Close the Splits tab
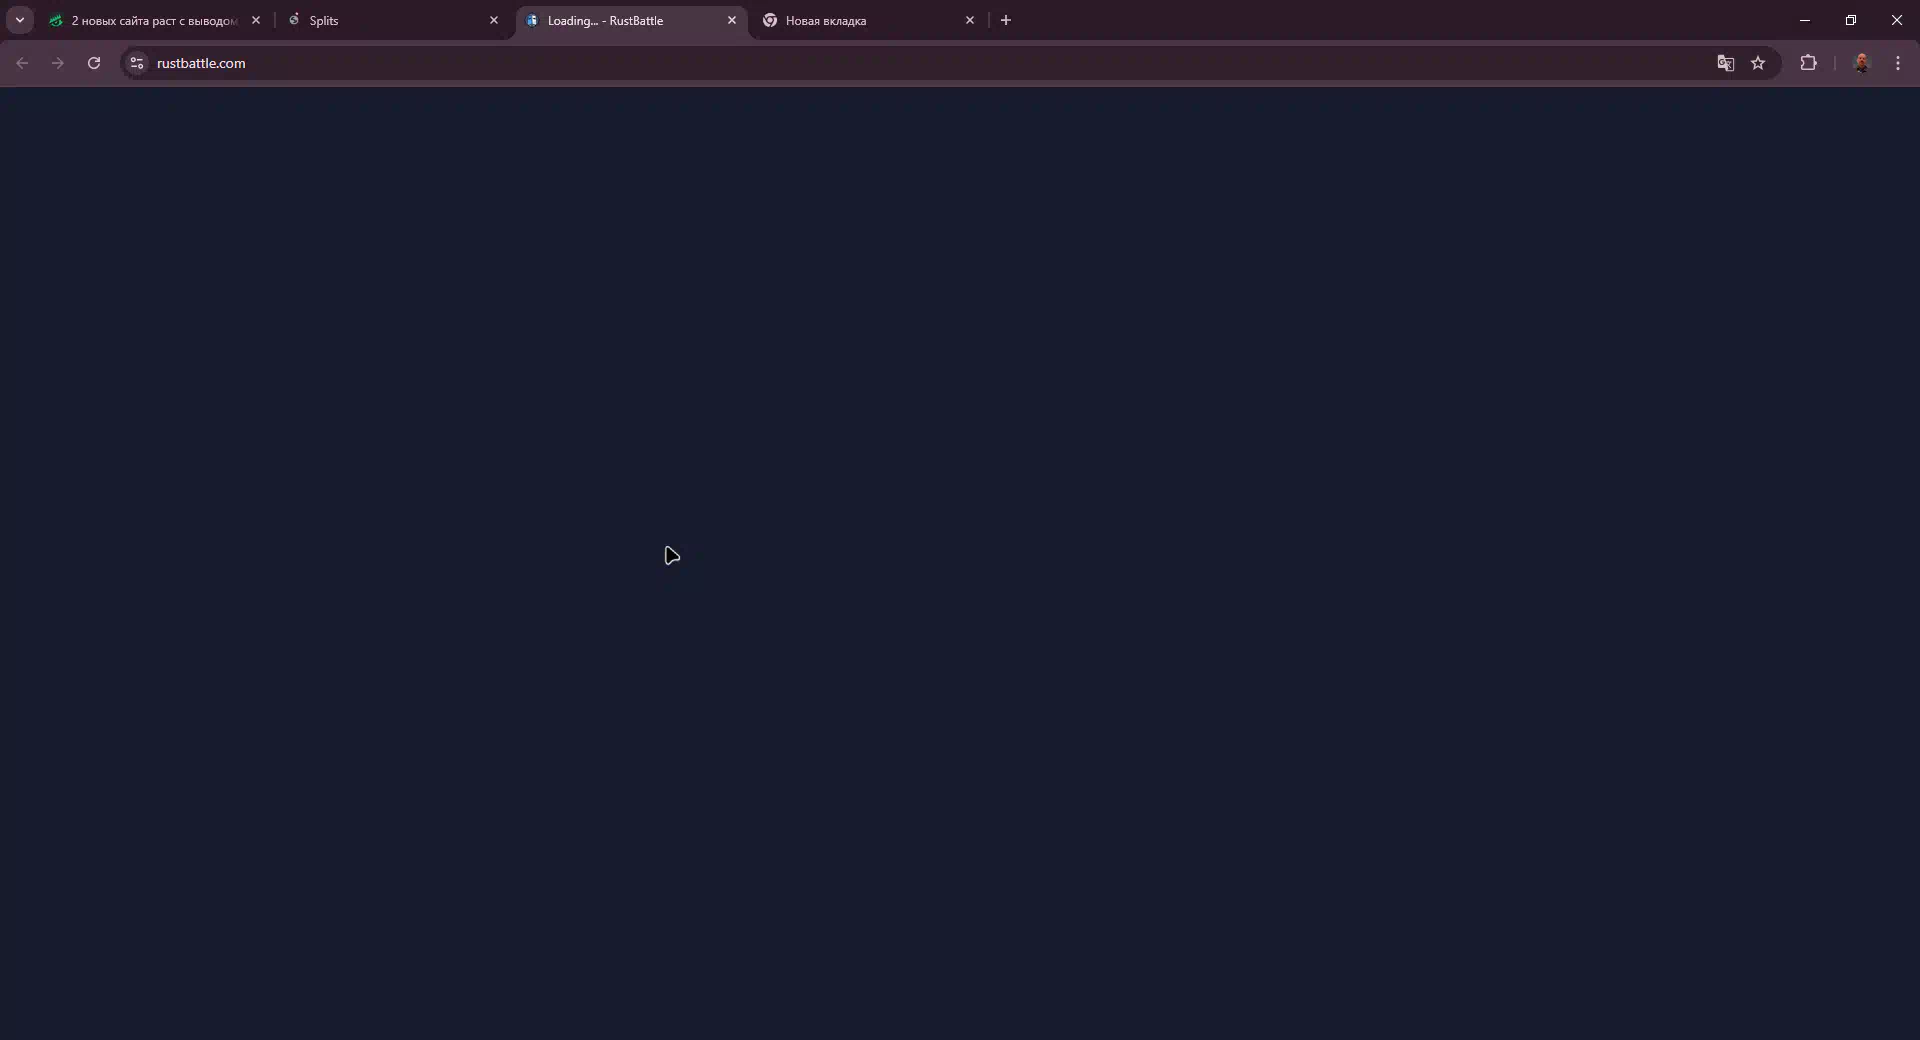The width and height of the screenshot is (1920, 1040). (x=494, y=20)
